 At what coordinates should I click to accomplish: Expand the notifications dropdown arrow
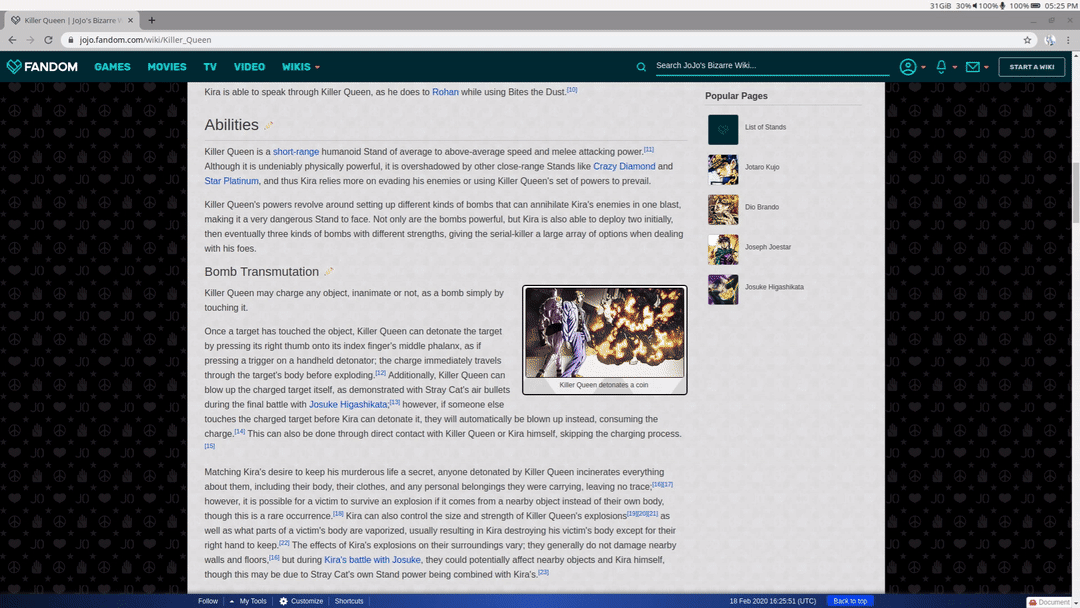(955, 67)
